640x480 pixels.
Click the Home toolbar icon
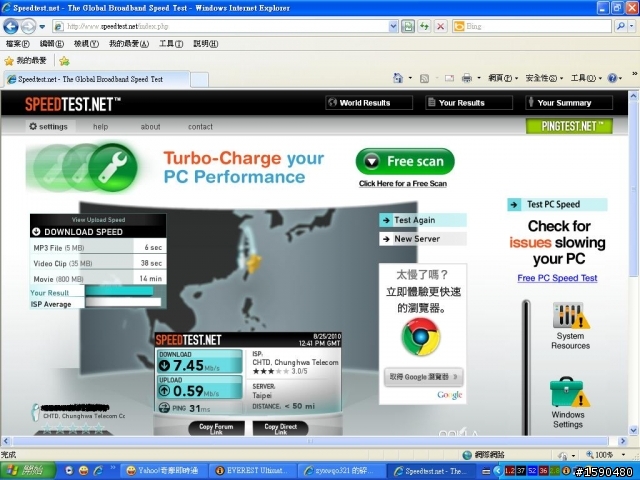click(398, 78)
